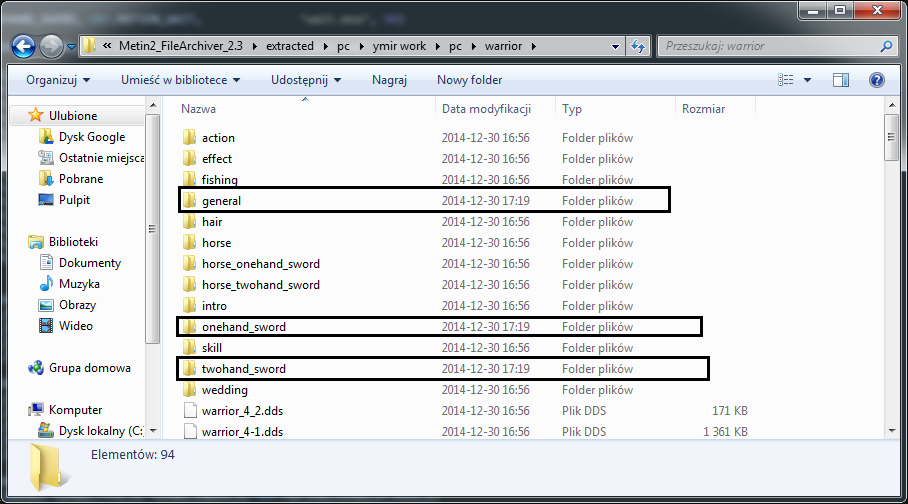
Task: Select the skill folder icon
Action: pyautogui.click(x=189, y=348)
